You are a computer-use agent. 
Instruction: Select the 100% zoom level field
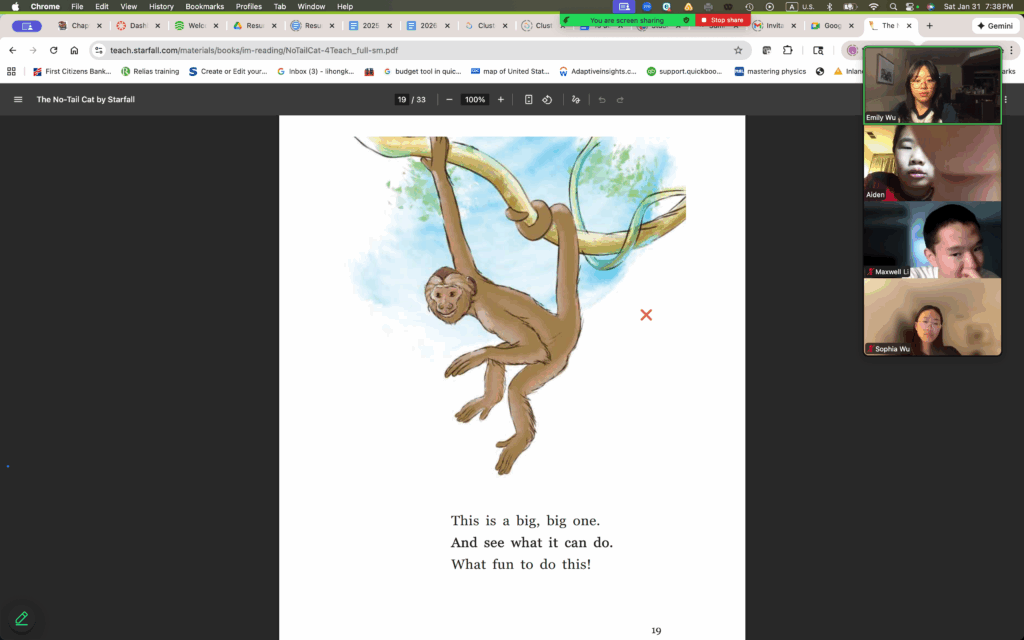[x=475, y=99]
